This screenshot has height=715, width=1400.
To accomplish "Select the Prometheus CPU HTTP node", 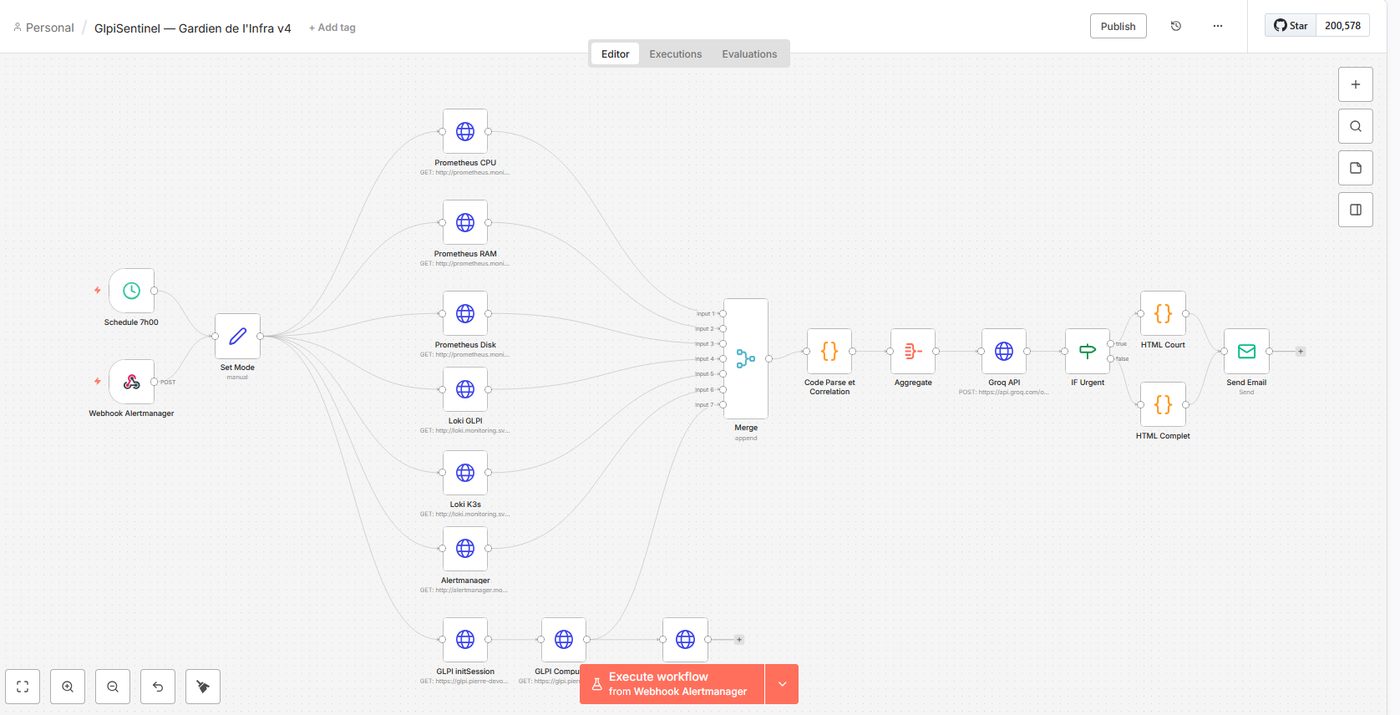I will (465, 131).
